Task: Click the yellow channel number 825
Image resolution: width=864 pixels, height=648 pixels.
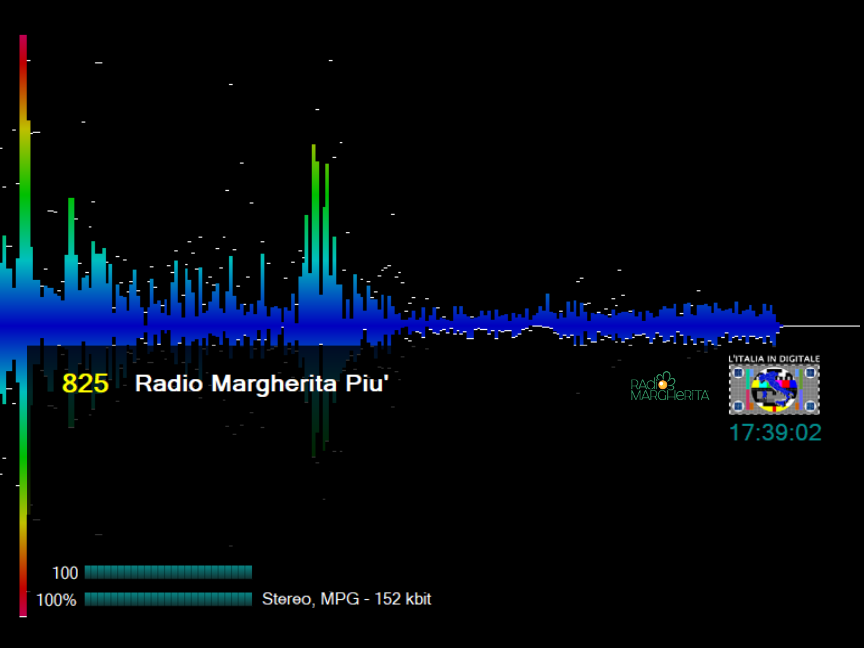Action: click(x=85, y=383)
